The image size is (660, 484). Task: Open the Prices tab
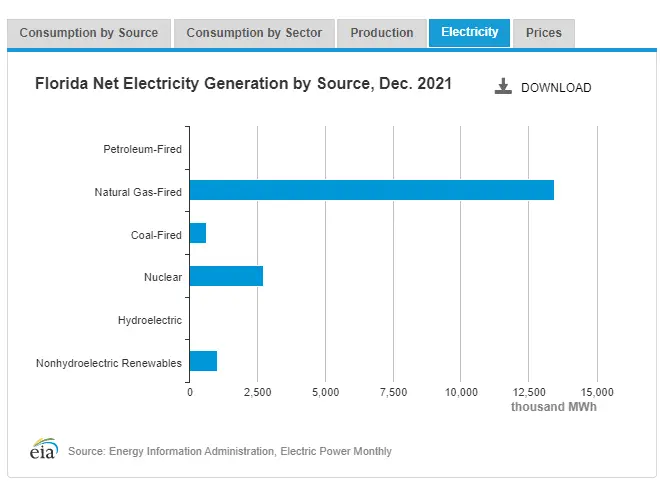543,33
